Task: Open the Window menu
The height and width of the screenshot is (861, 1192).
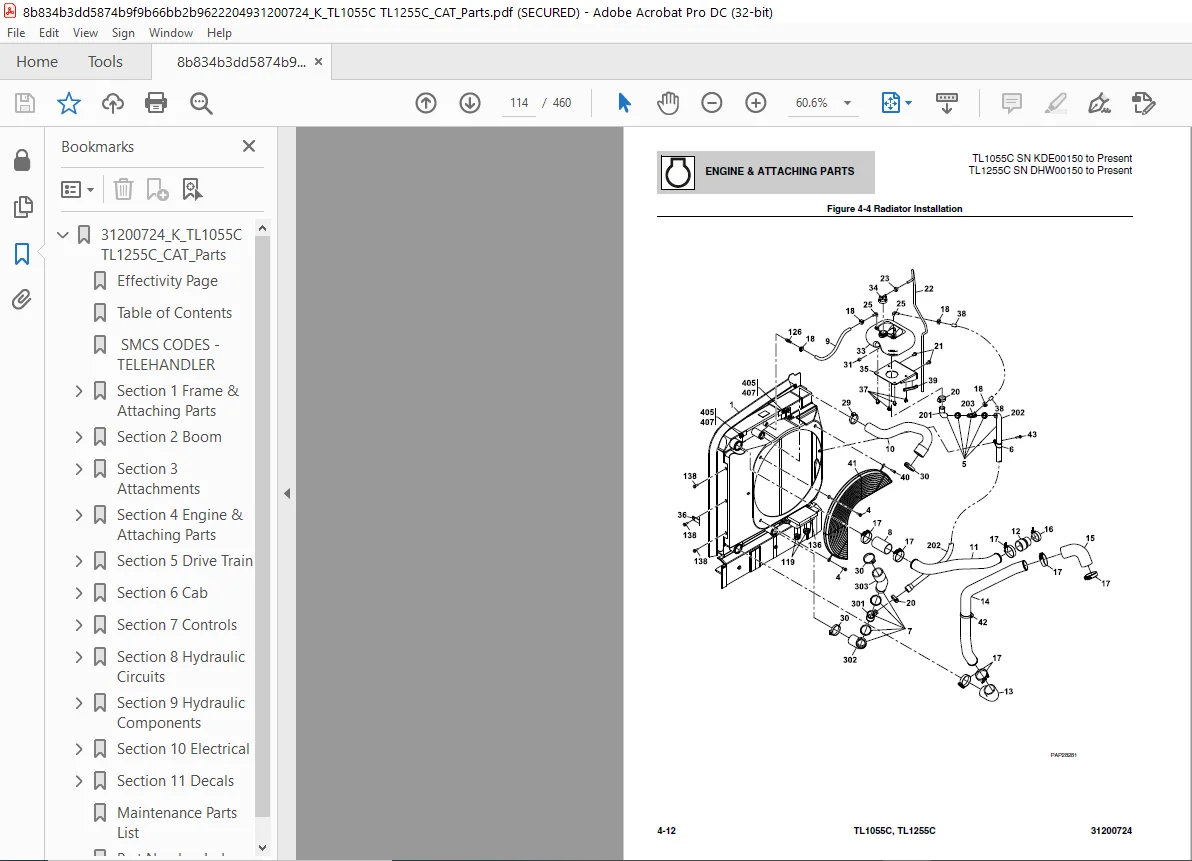Action: pos(170,33)
